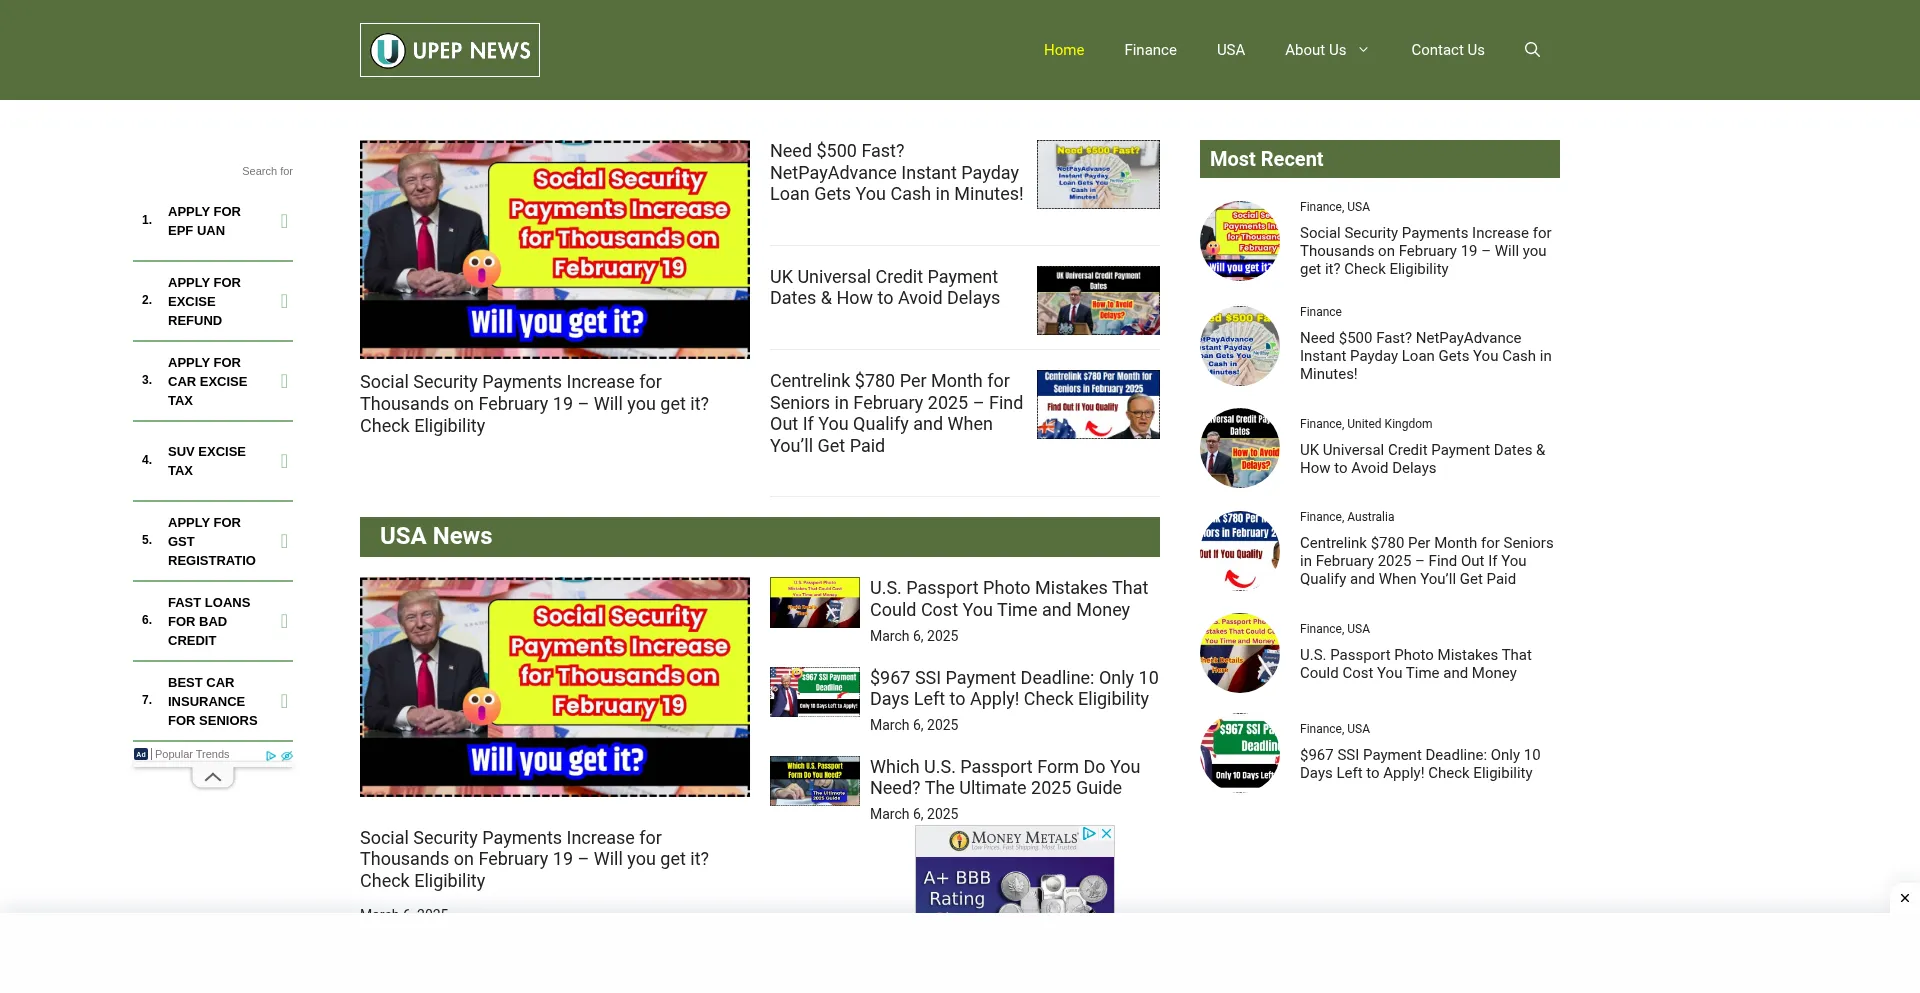Open Which U.S. Passport Form thumbnail
This screenshot has height=993, width=1920.
click(815, 781)
